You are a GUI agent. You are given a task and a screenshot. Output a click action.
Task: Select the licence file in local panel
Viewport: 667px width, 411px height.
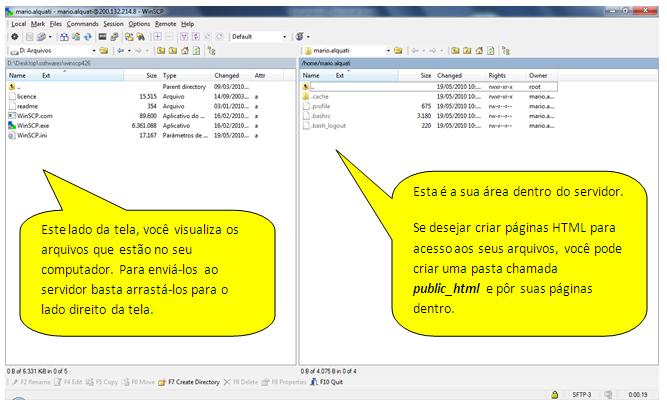coord(26,97)
